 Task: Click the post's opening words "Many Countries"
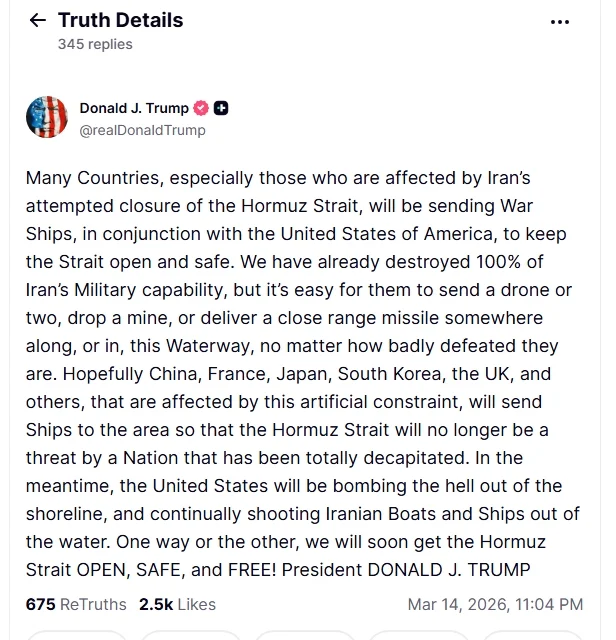86,178
